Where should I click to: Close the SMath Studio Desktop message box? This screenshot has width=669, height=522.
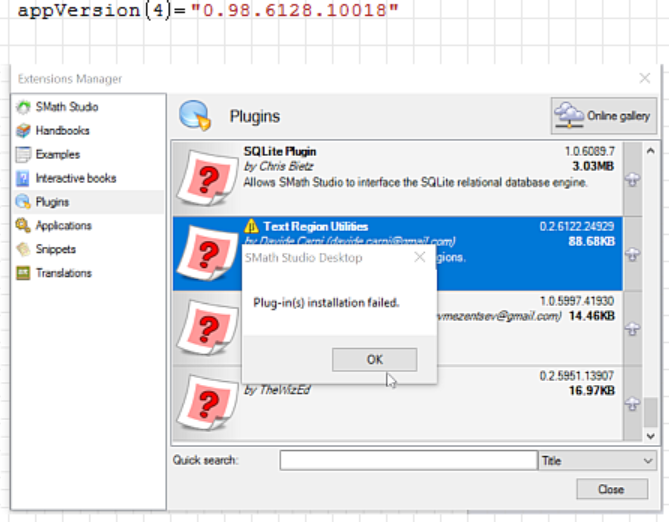(x=420, y=257)
